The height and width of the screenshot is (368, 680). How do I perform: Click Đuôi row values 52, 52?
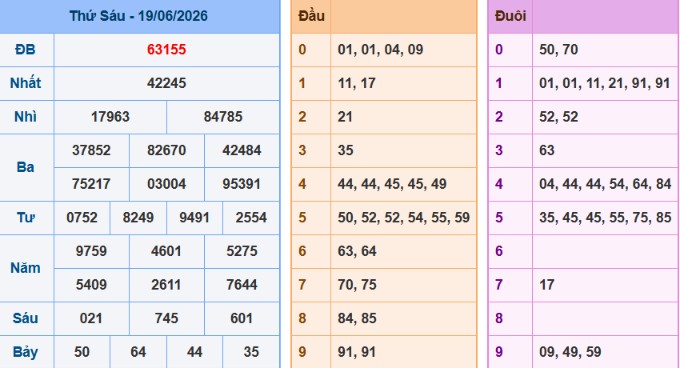pos(559,117)
